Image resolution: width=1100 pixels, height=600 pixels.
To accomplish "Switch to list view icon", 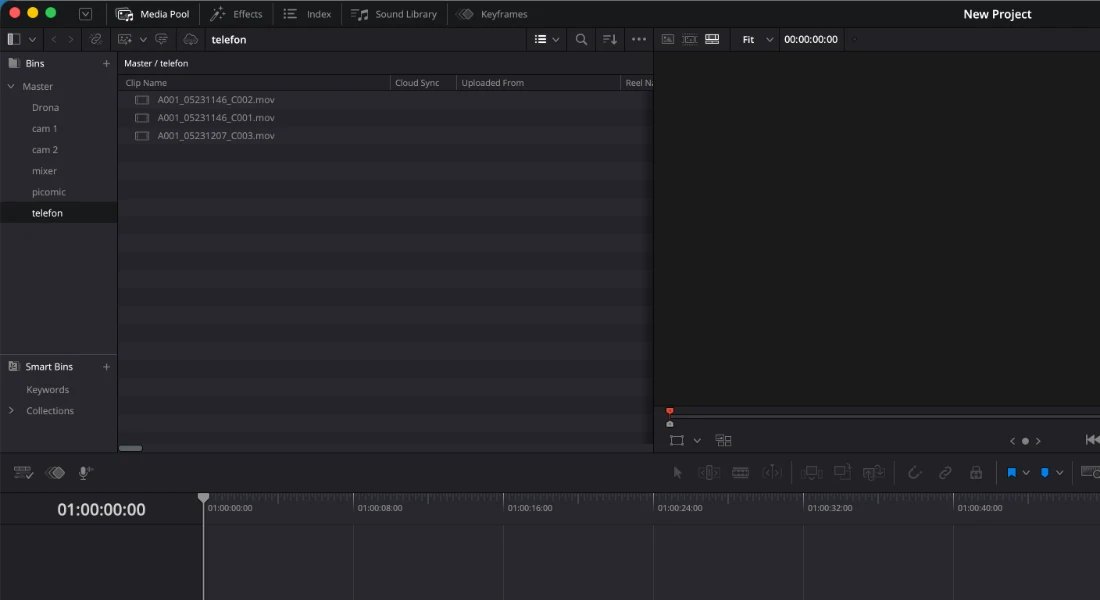I will pyautogui.click(x=540, y=39).
